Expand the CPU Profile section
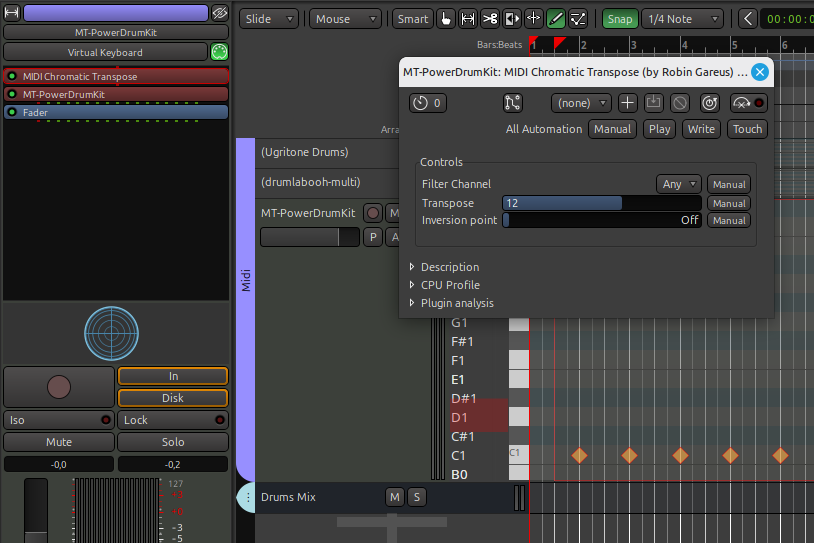Screen dimensions: 814x543 coord(450,285)
